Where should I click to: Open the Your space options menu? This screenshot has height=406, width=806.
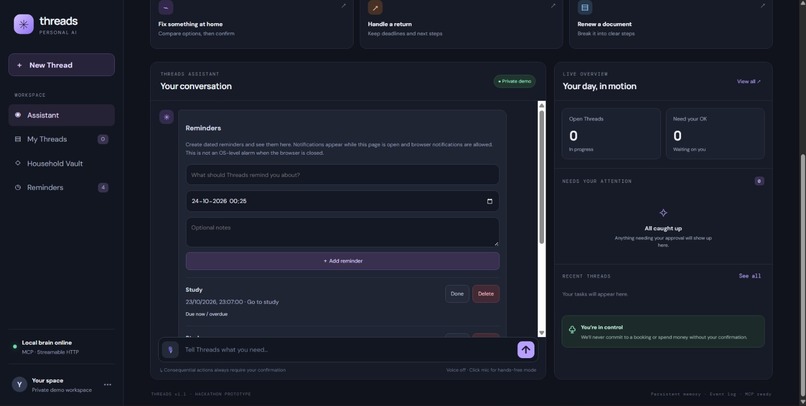coord(107,384)
